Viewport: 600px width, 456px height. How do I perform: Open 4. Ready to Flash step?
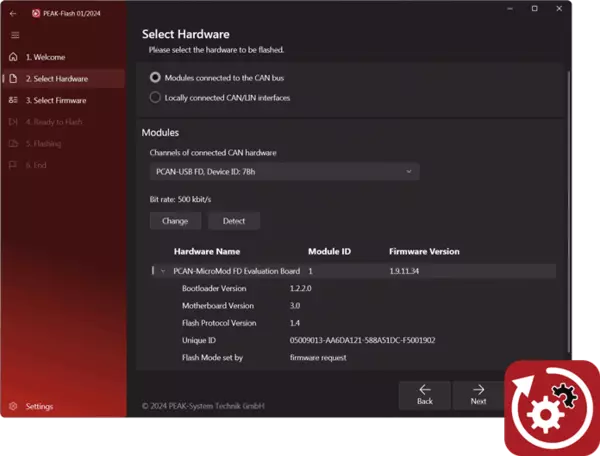coord(63,122)
